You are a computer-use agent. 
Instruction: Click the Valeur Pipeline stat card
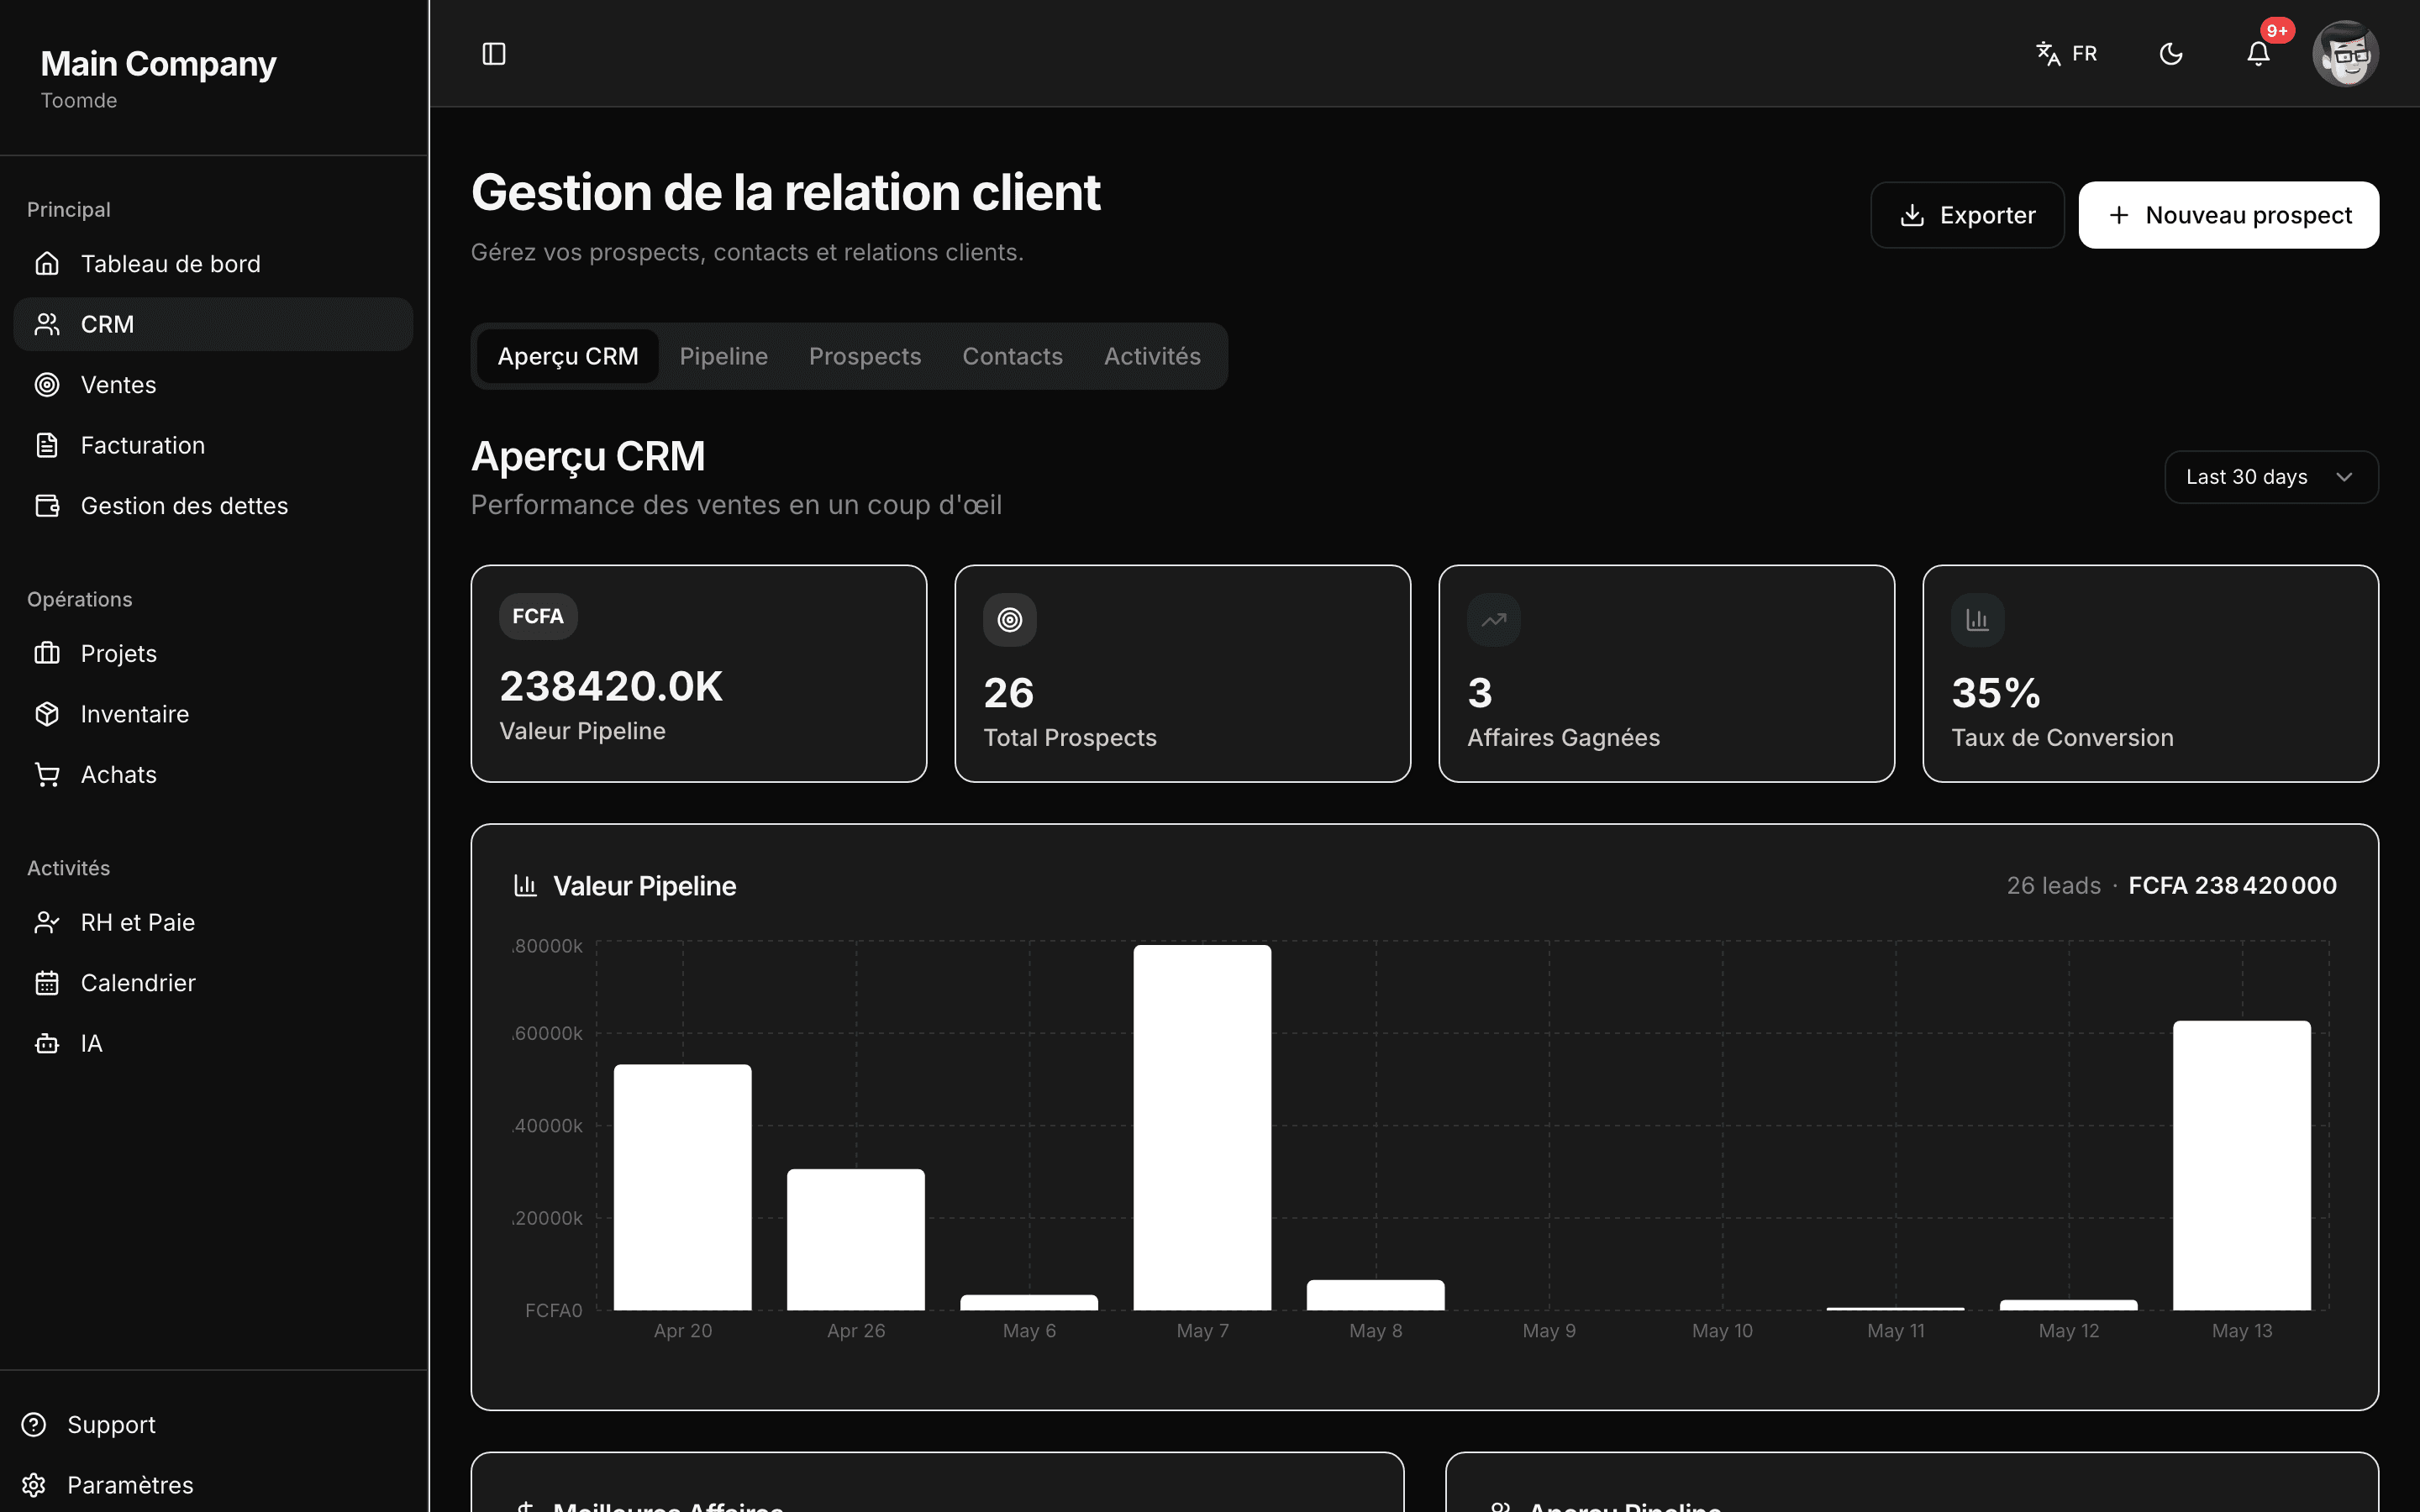pyautogui.click(x=698, y=673)
